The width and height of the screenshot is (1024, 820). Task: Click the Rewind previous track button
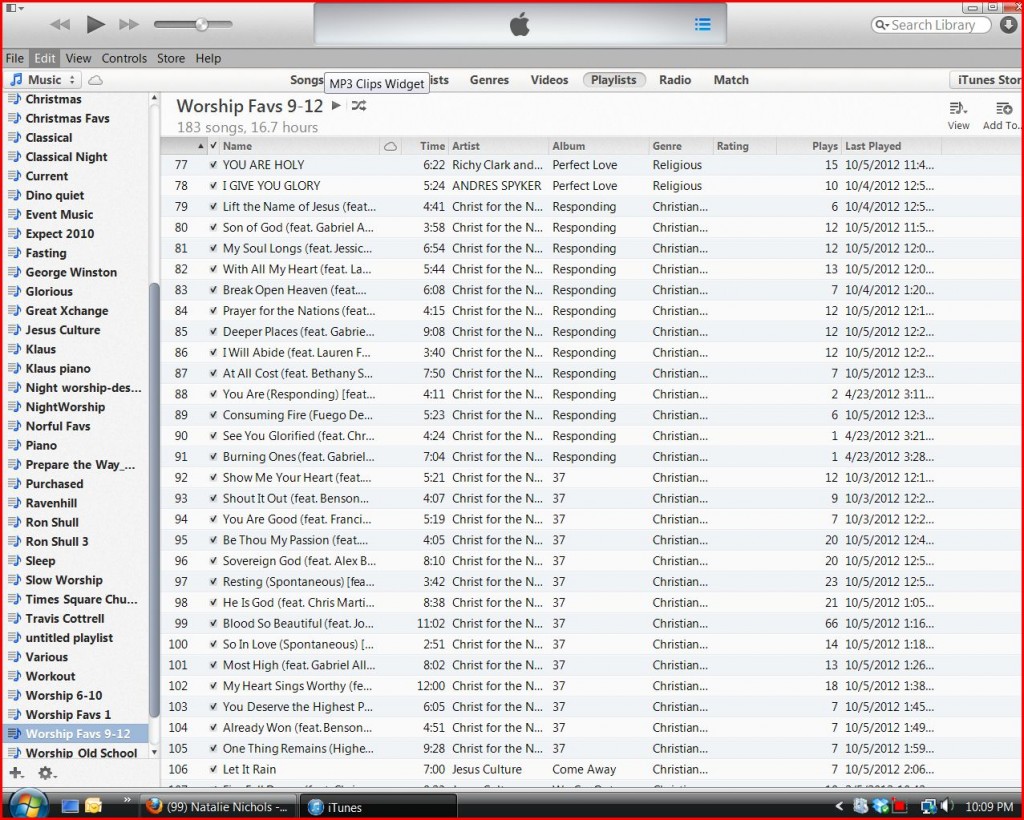pos(60,24)
